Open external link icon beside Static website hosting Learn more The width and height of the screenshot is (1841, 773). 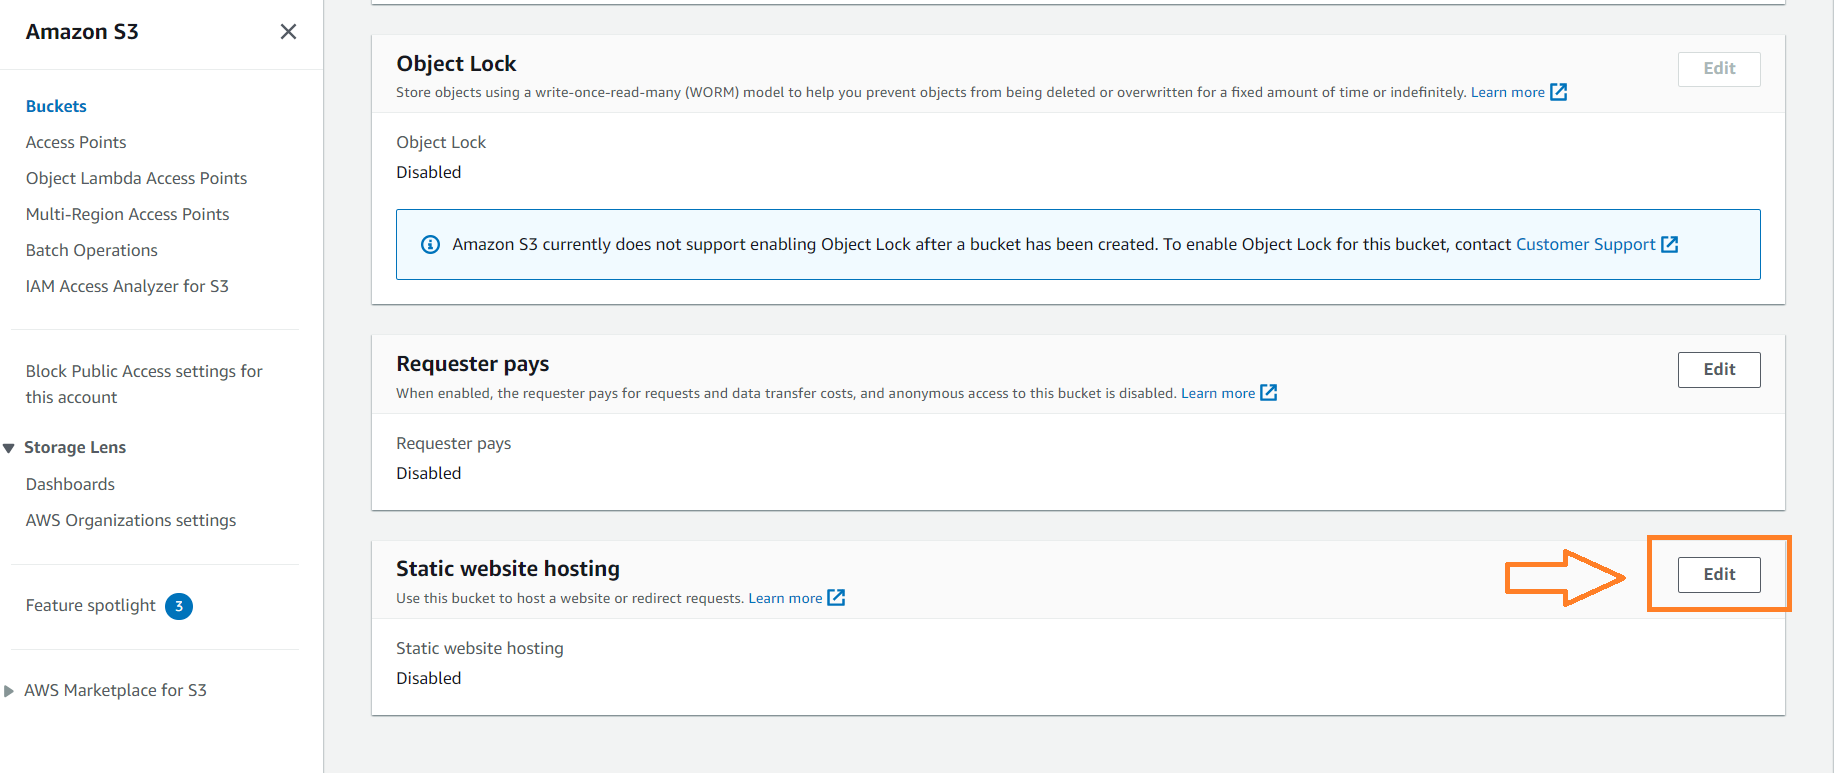836,598
